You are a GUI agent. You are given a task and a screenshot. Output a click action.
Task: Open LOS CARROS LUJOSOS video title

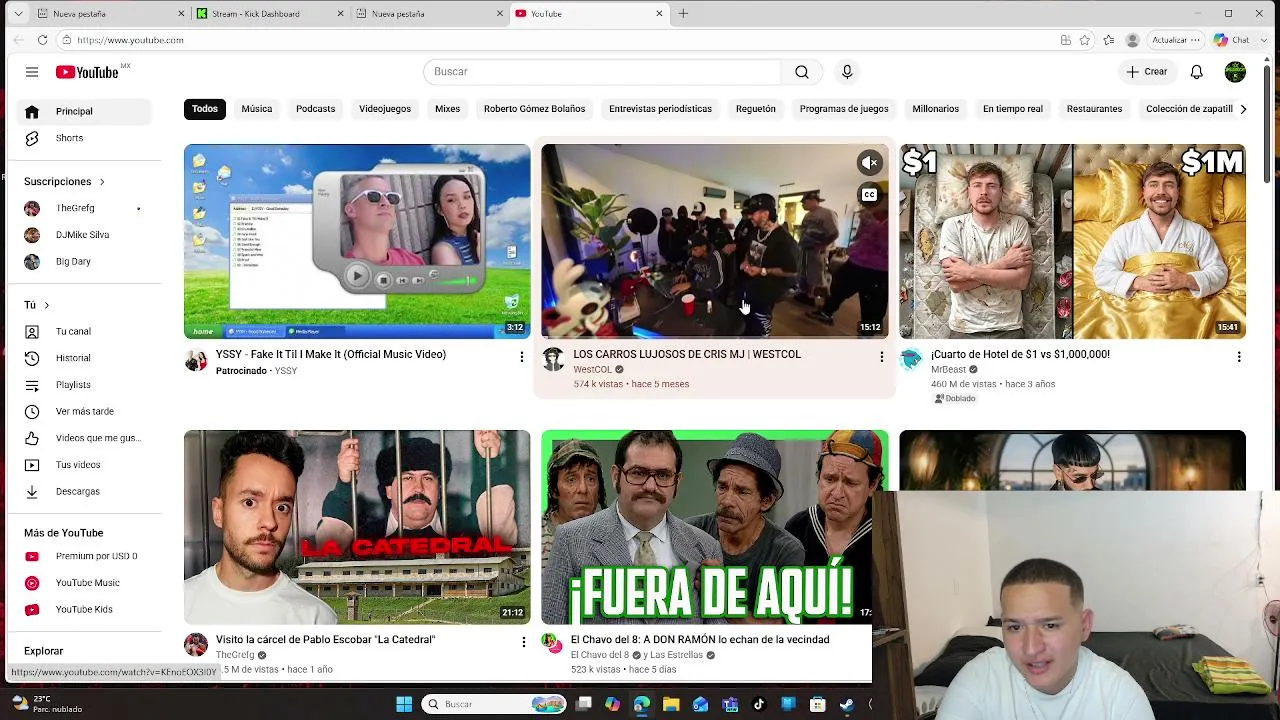687,355
